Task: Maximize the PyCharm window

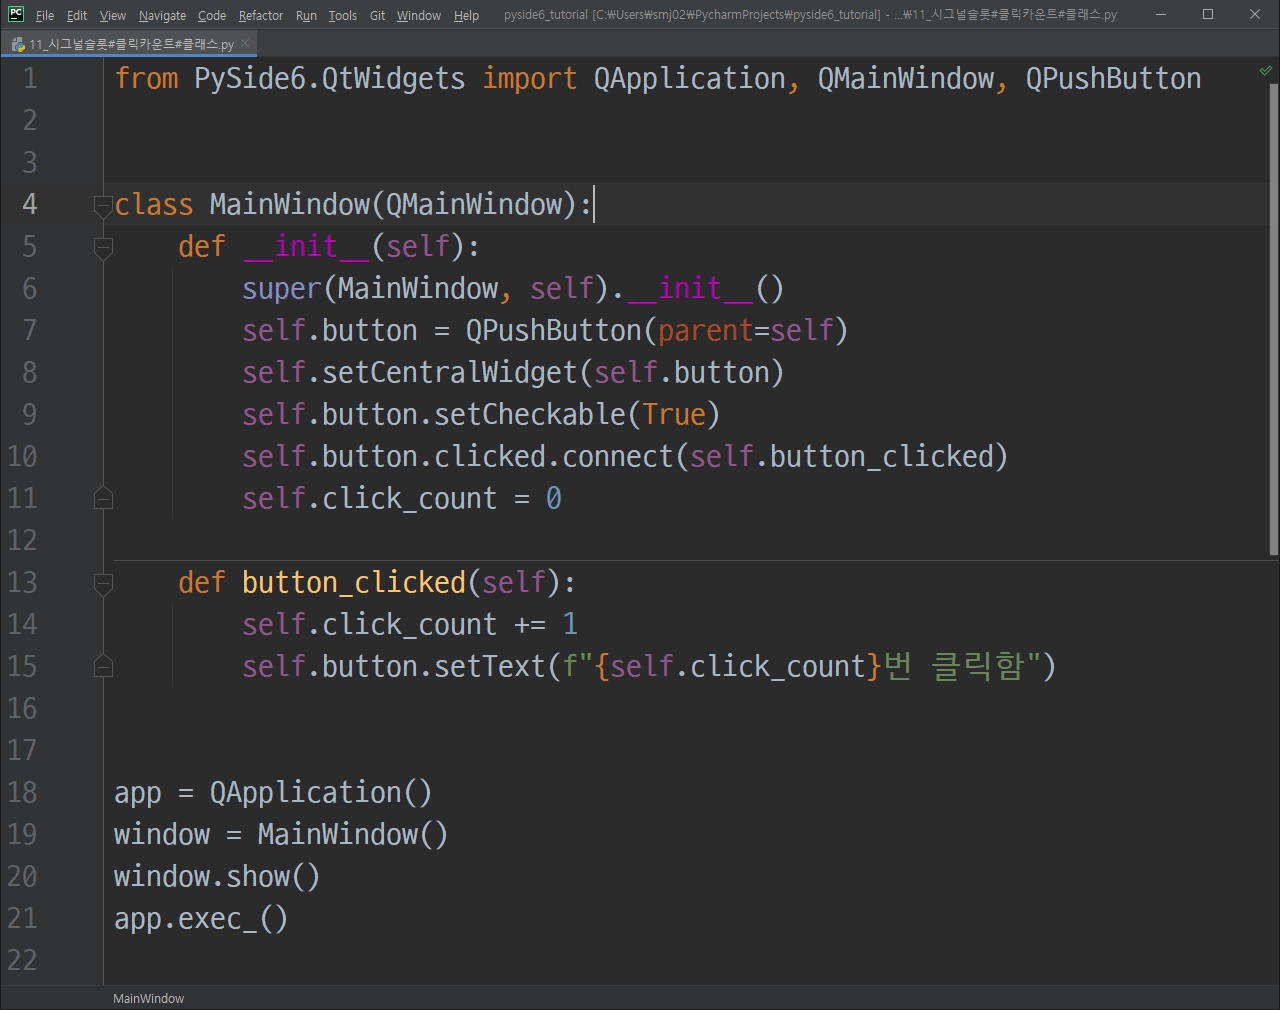Action: click(x=1208, y=14)
